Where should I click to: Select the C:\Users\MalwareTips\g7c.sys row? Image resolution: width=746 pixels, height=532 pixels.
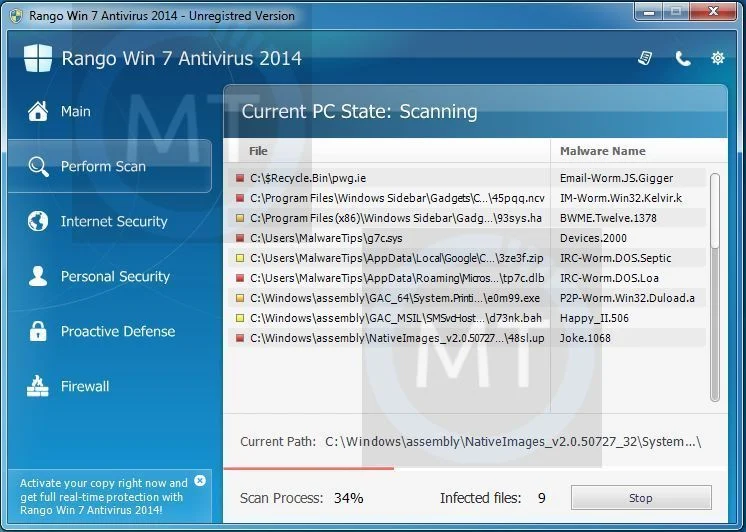[466, 238]
